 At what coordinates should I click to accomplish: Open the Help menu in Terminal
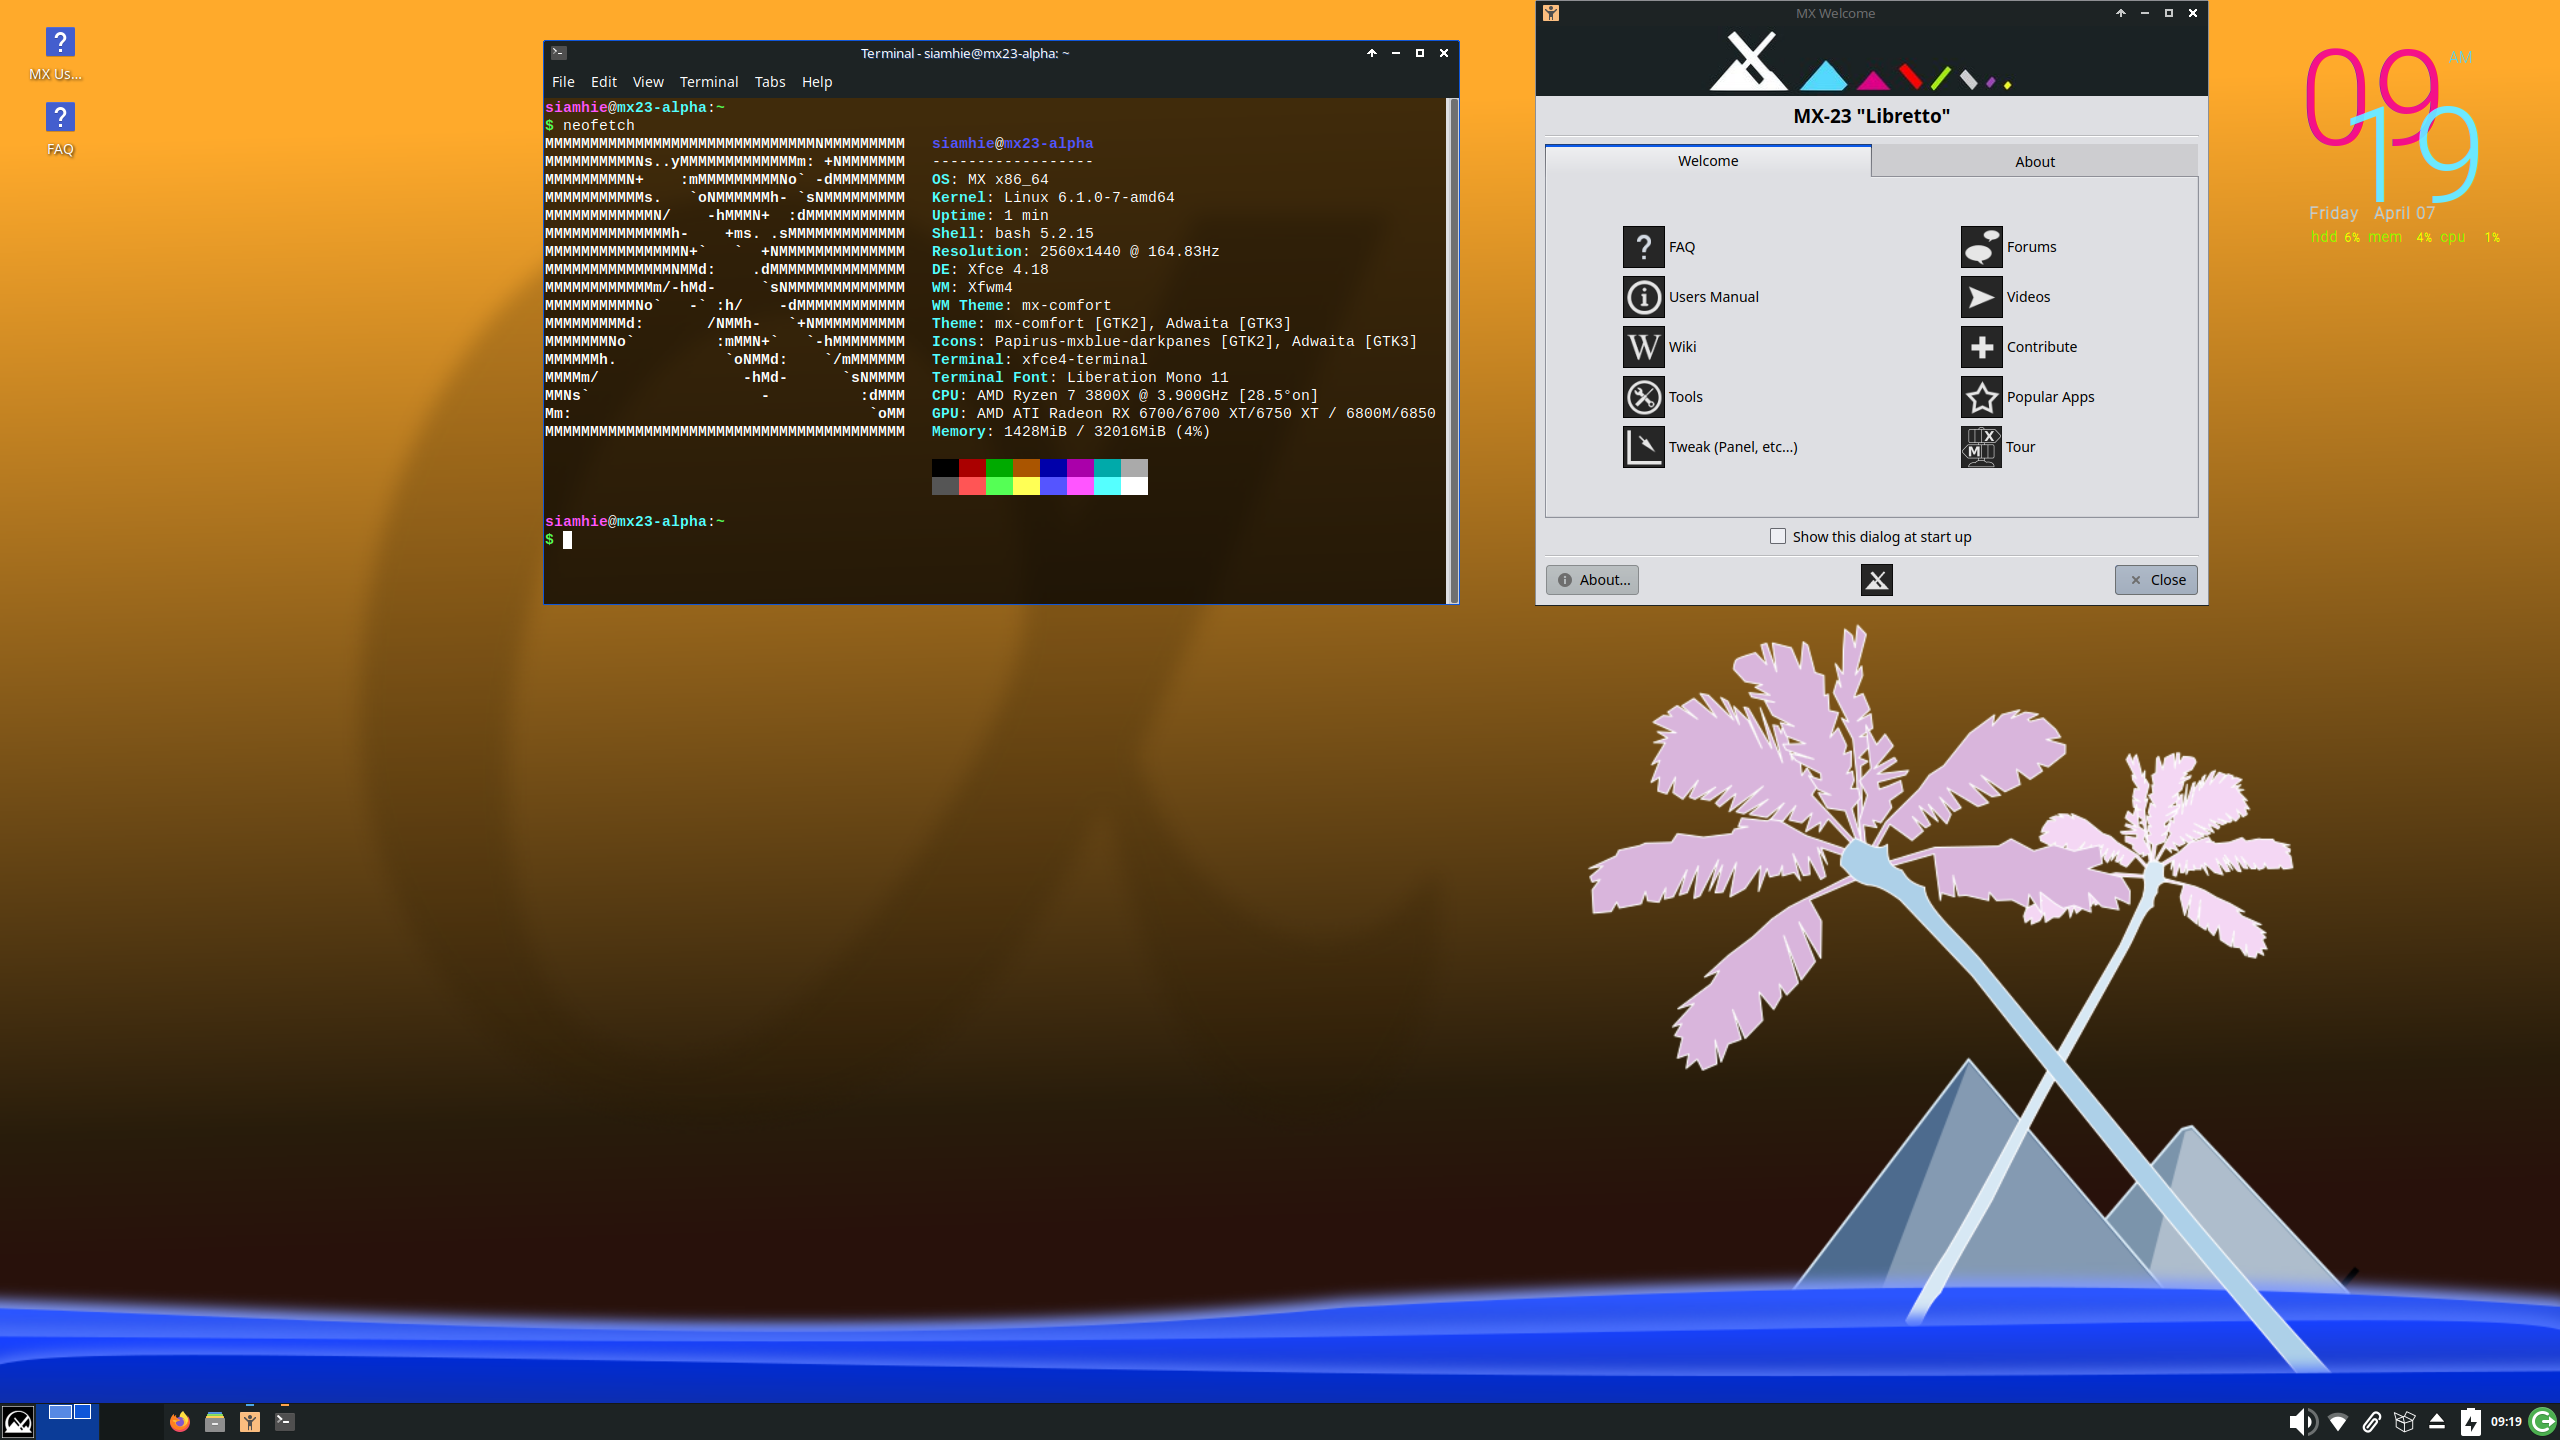[817, 82]
